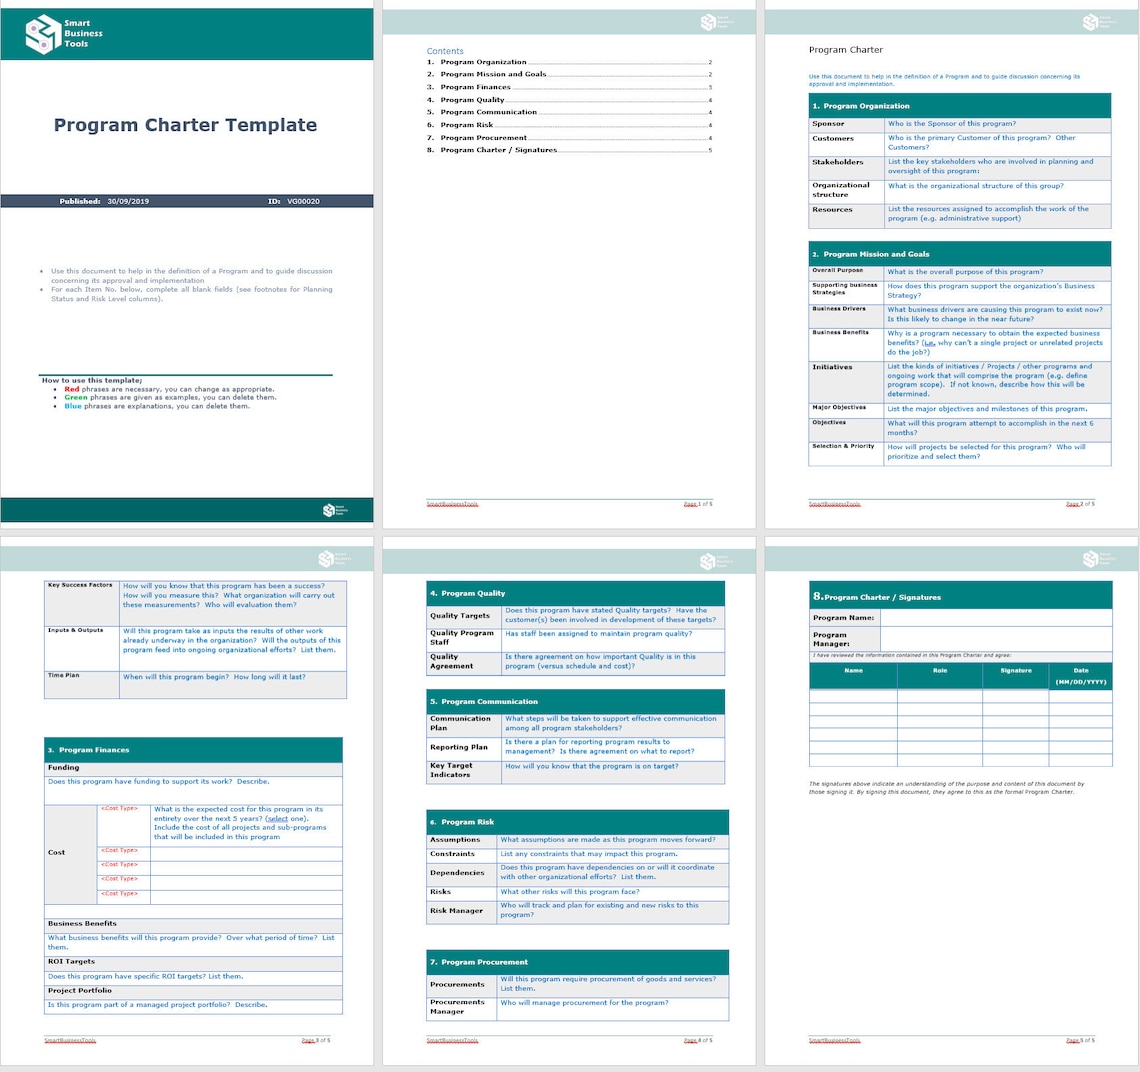1140x1072 pixels.
Task: Click the Smart Business Tools logo on the cover
Action: pos(60,35)
